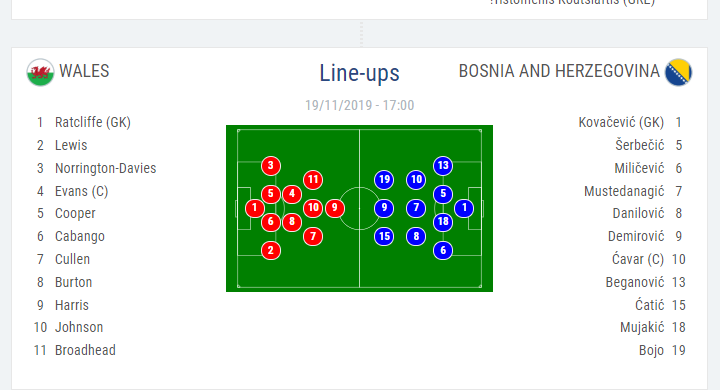Click the match date 19/11/2019 - 17:00
Viewport: 720px width, 390px height.
pos(360,105)
